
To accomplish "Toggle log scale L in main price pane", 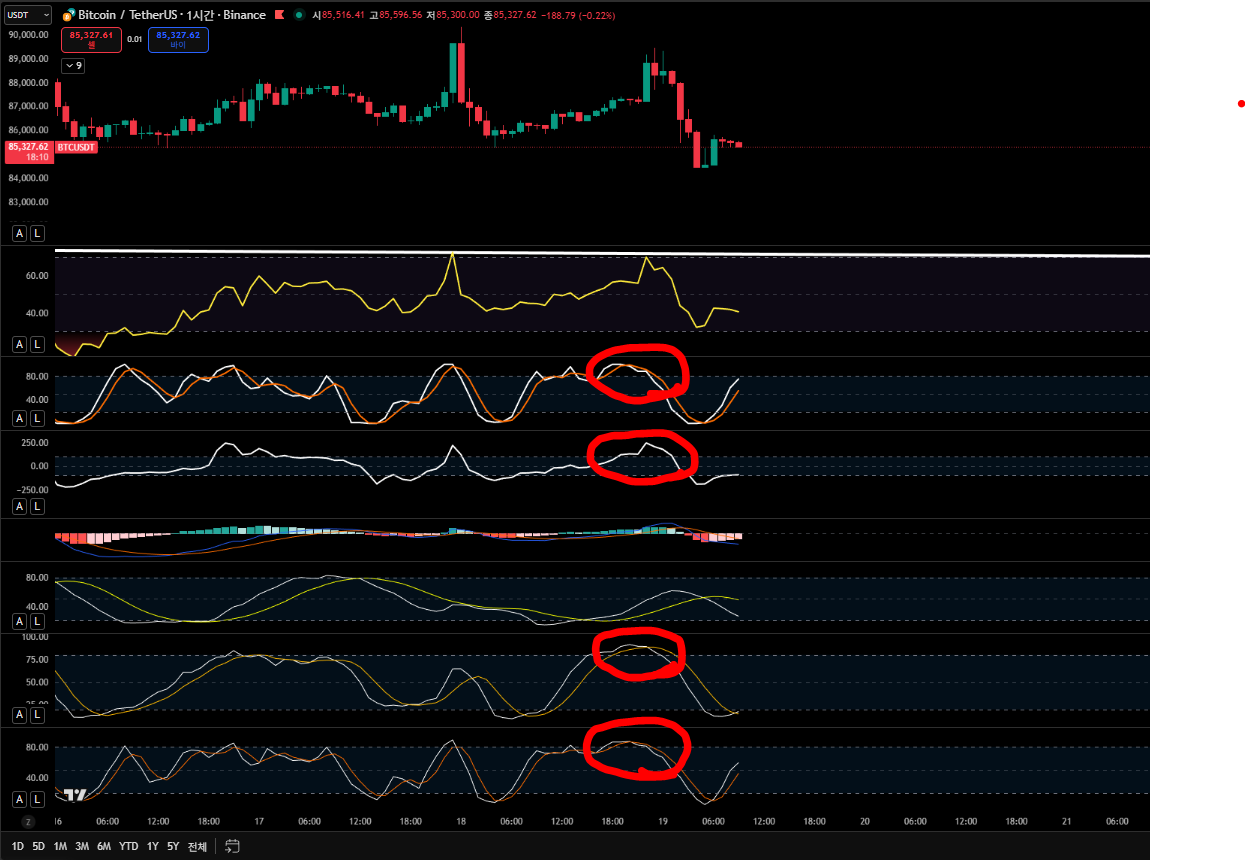I will 37,233.
